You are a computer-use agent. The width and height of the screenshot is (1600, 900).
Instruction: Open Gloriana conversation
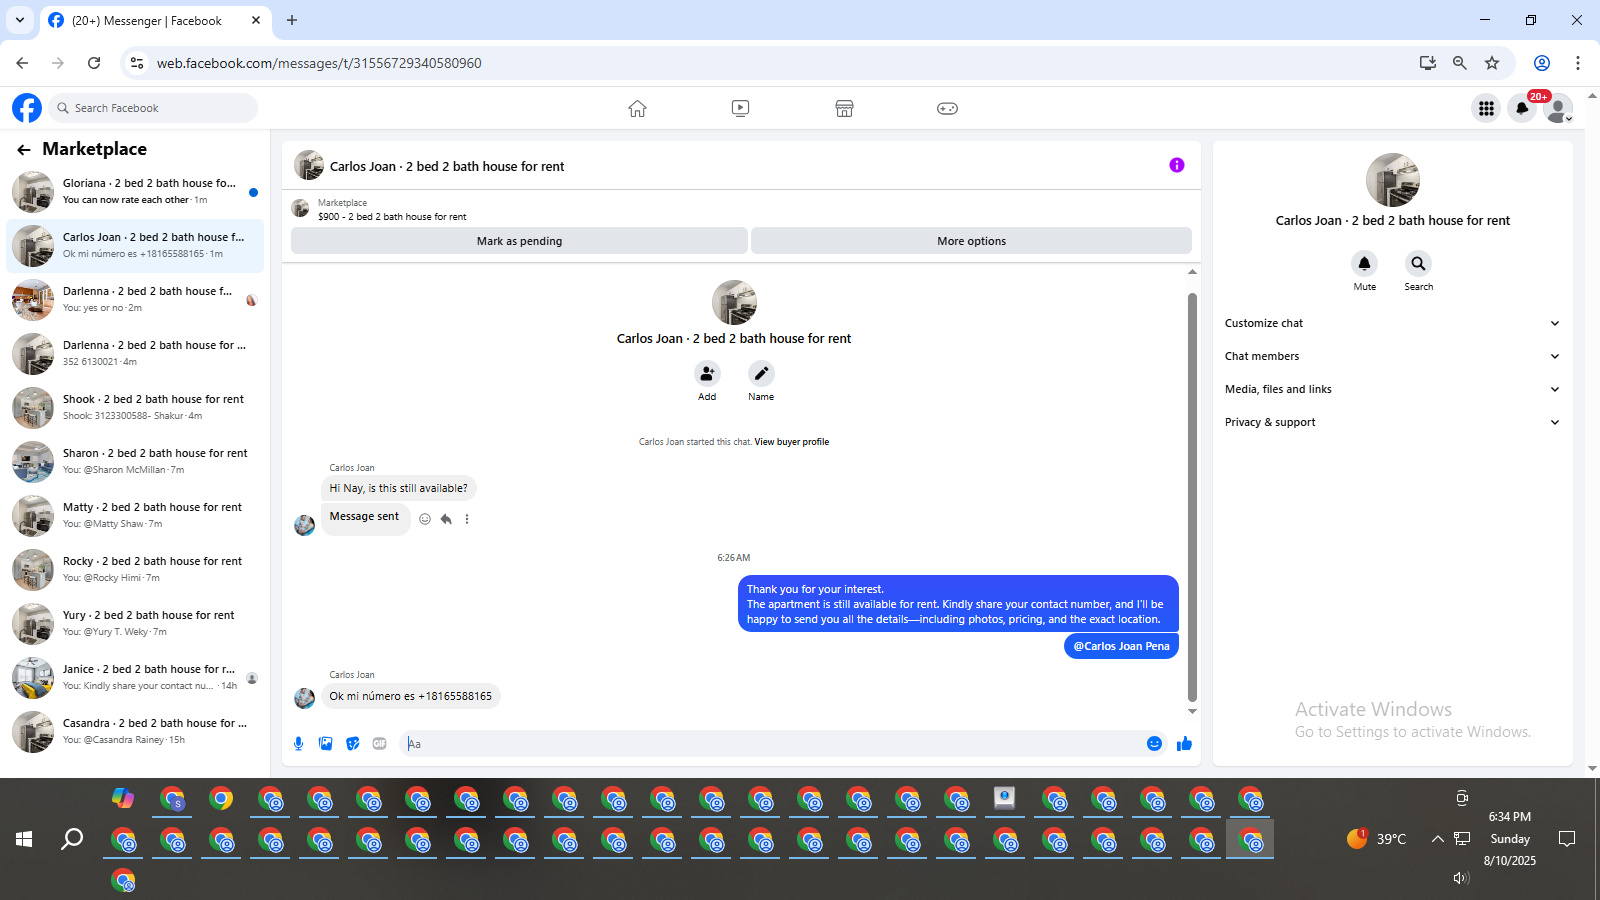point(136,192)
